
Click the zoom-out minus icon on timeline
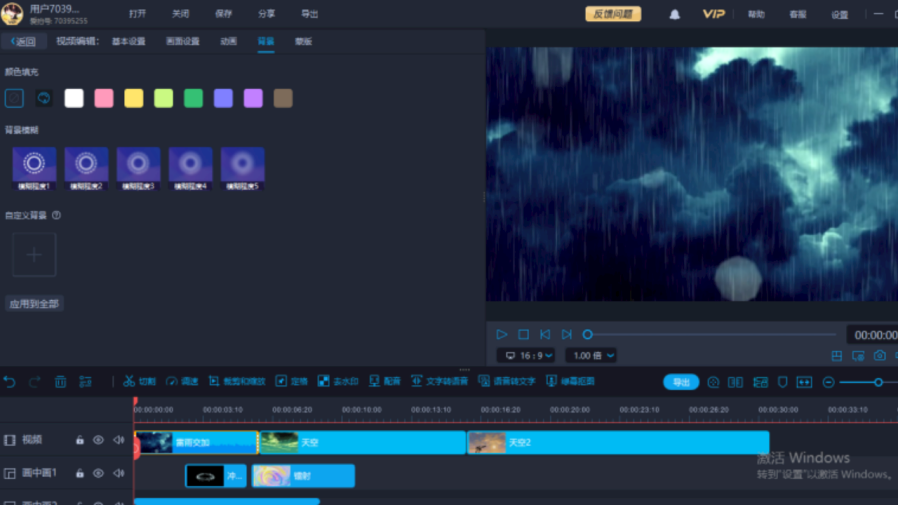click(828, 382)
